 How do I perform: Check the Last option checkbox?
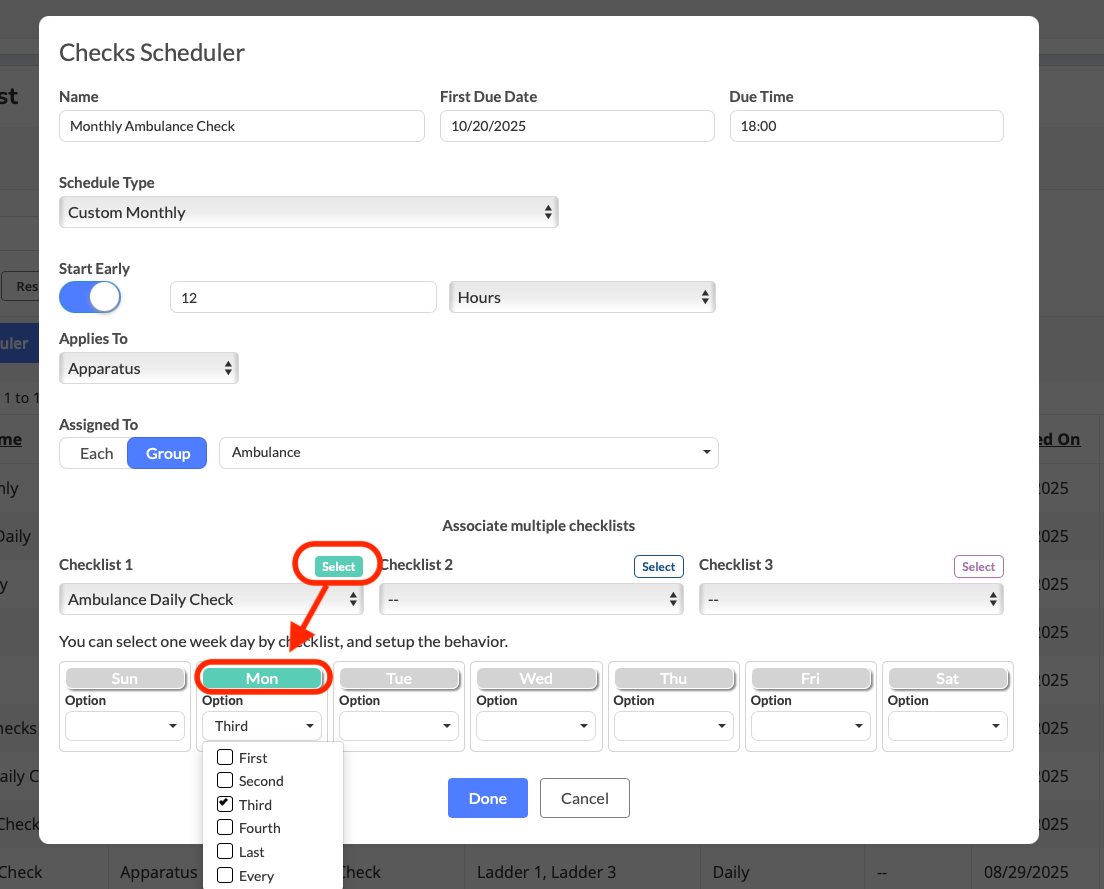point(225,852)
